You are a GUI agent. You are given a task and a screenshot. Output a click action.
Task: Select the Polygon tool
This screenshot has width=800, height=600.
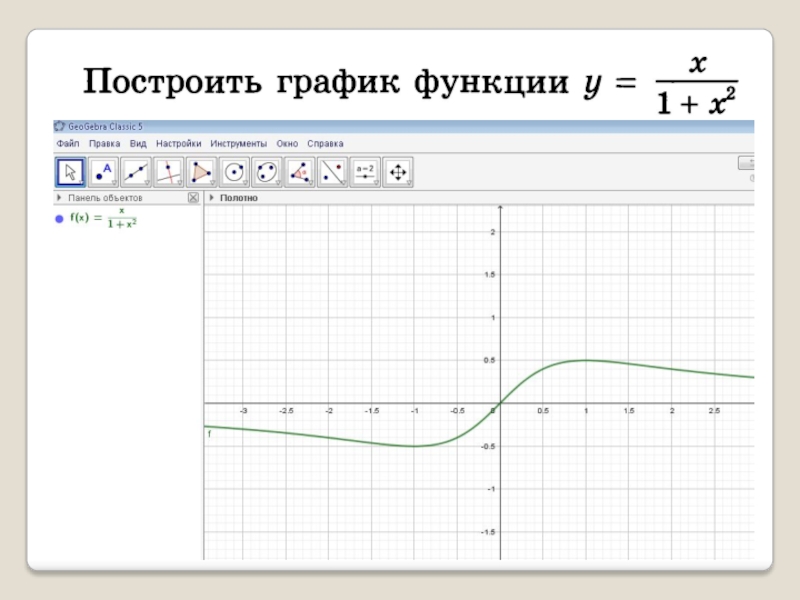(x=201, y=172)
